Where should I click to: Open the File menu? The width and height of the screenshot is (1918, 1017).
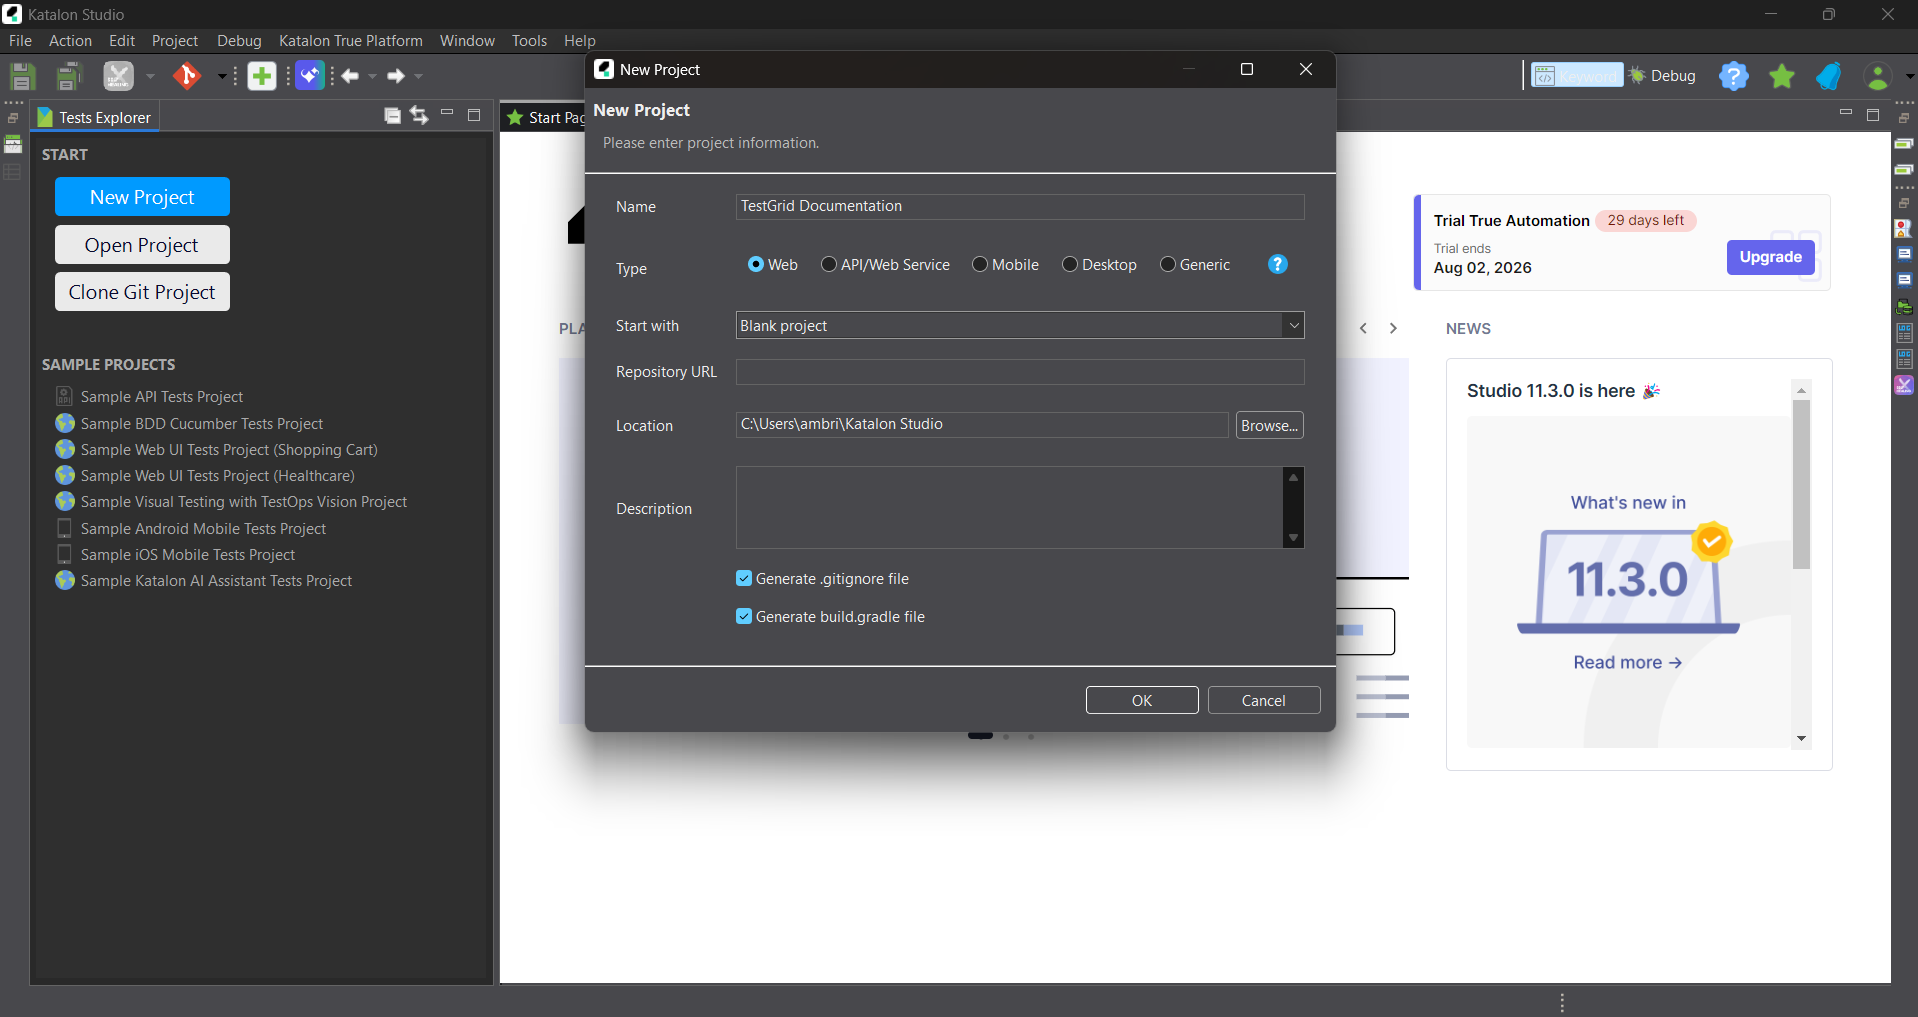tap(20, 41)
